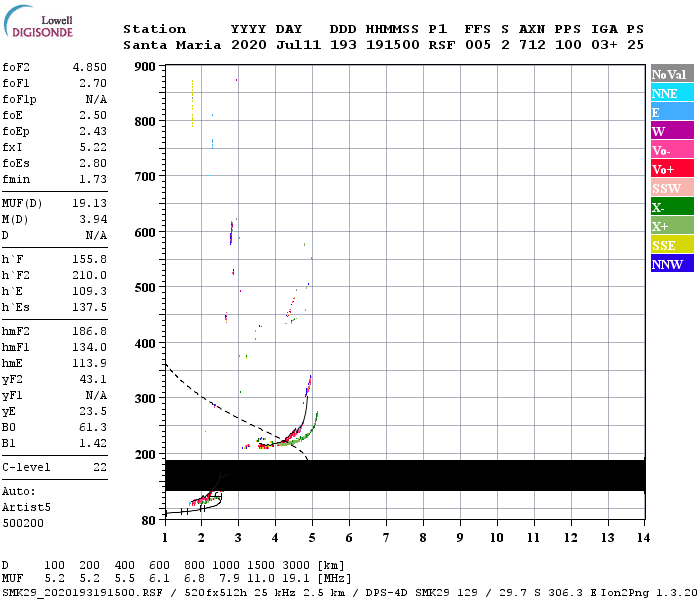Select the E light-blue legend swatch
This screenshot has height=600, width=700.
[x=672, y=112]
